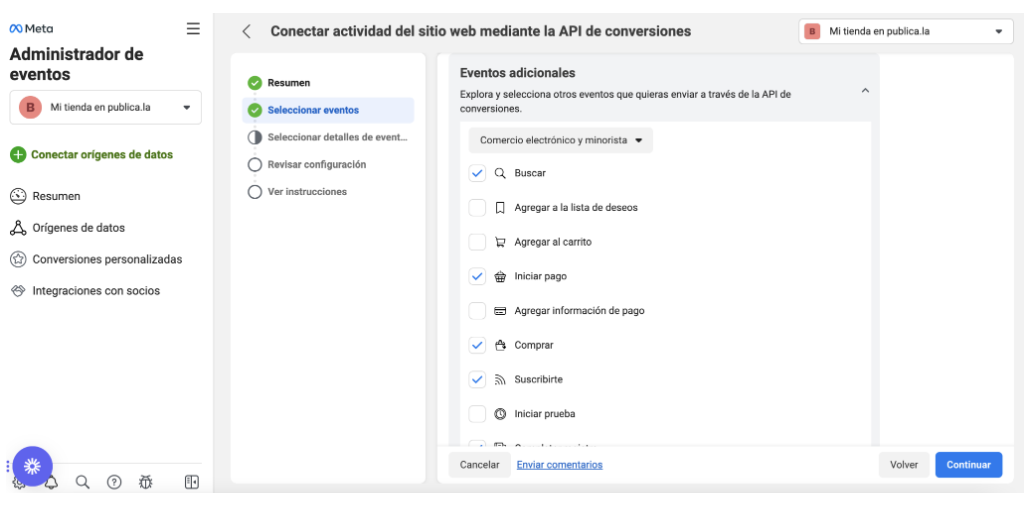Click the purple floating sunburst button
This screenshot has width=1034, height=512.
coord(32,466)
